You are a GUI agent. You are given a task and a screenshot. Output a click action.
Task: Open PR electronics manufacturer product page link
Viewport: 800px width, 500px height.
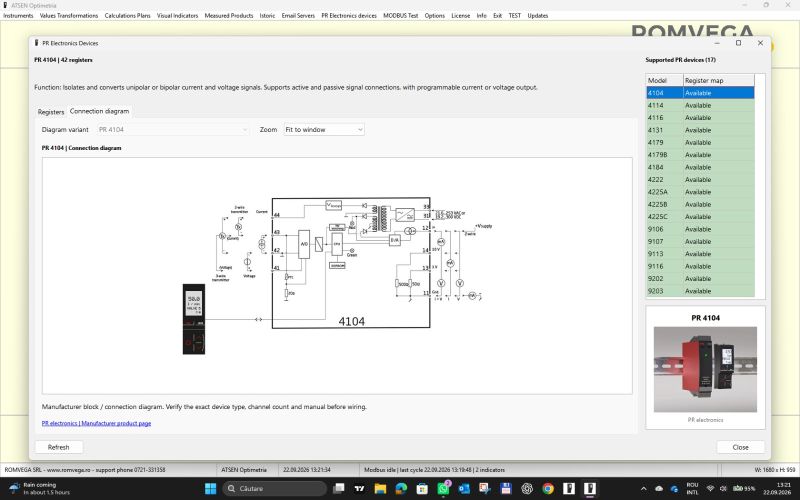(96, 423)
